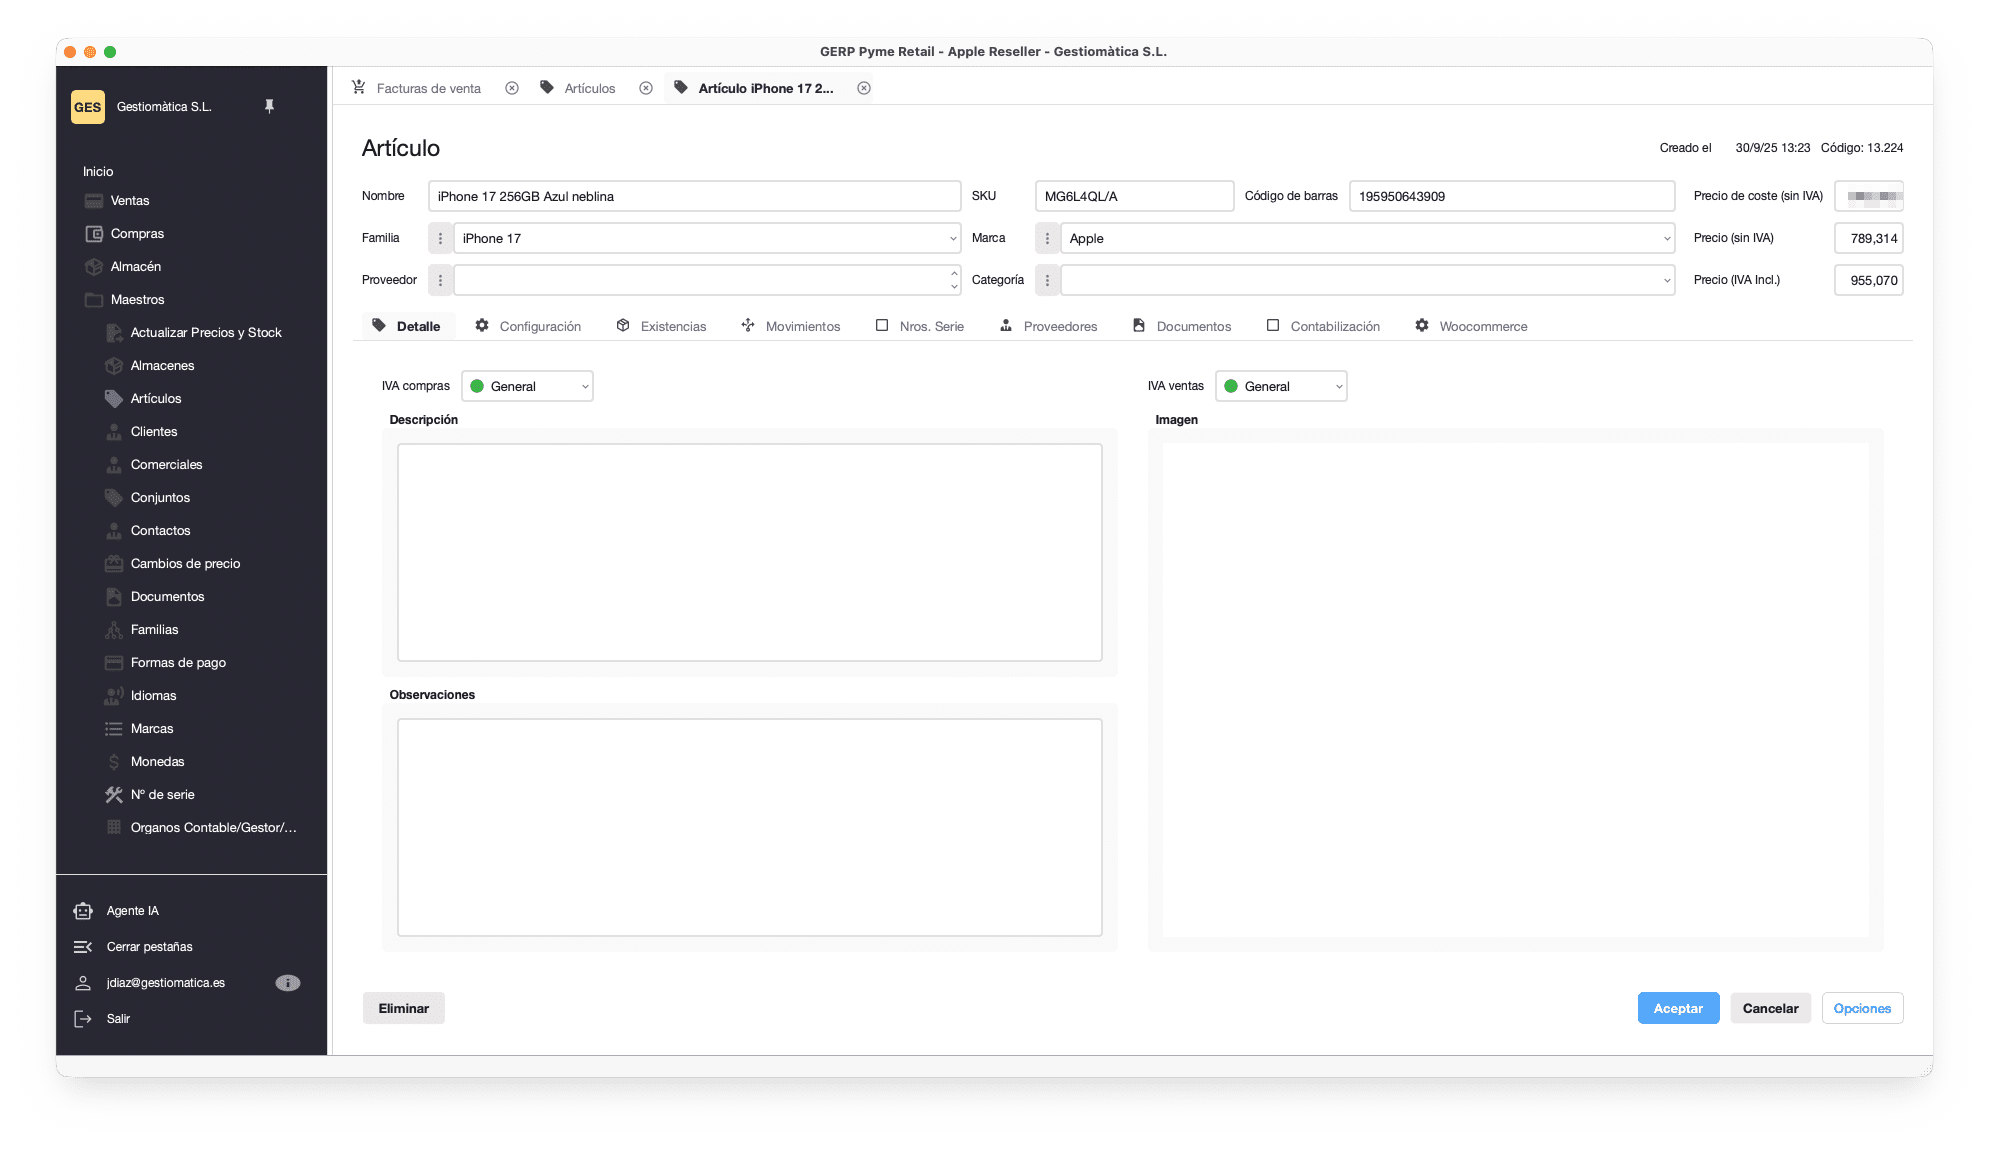Open Nº de serie tools icon
This screenshot has height=1151, width=1989.
coord(114,795)
